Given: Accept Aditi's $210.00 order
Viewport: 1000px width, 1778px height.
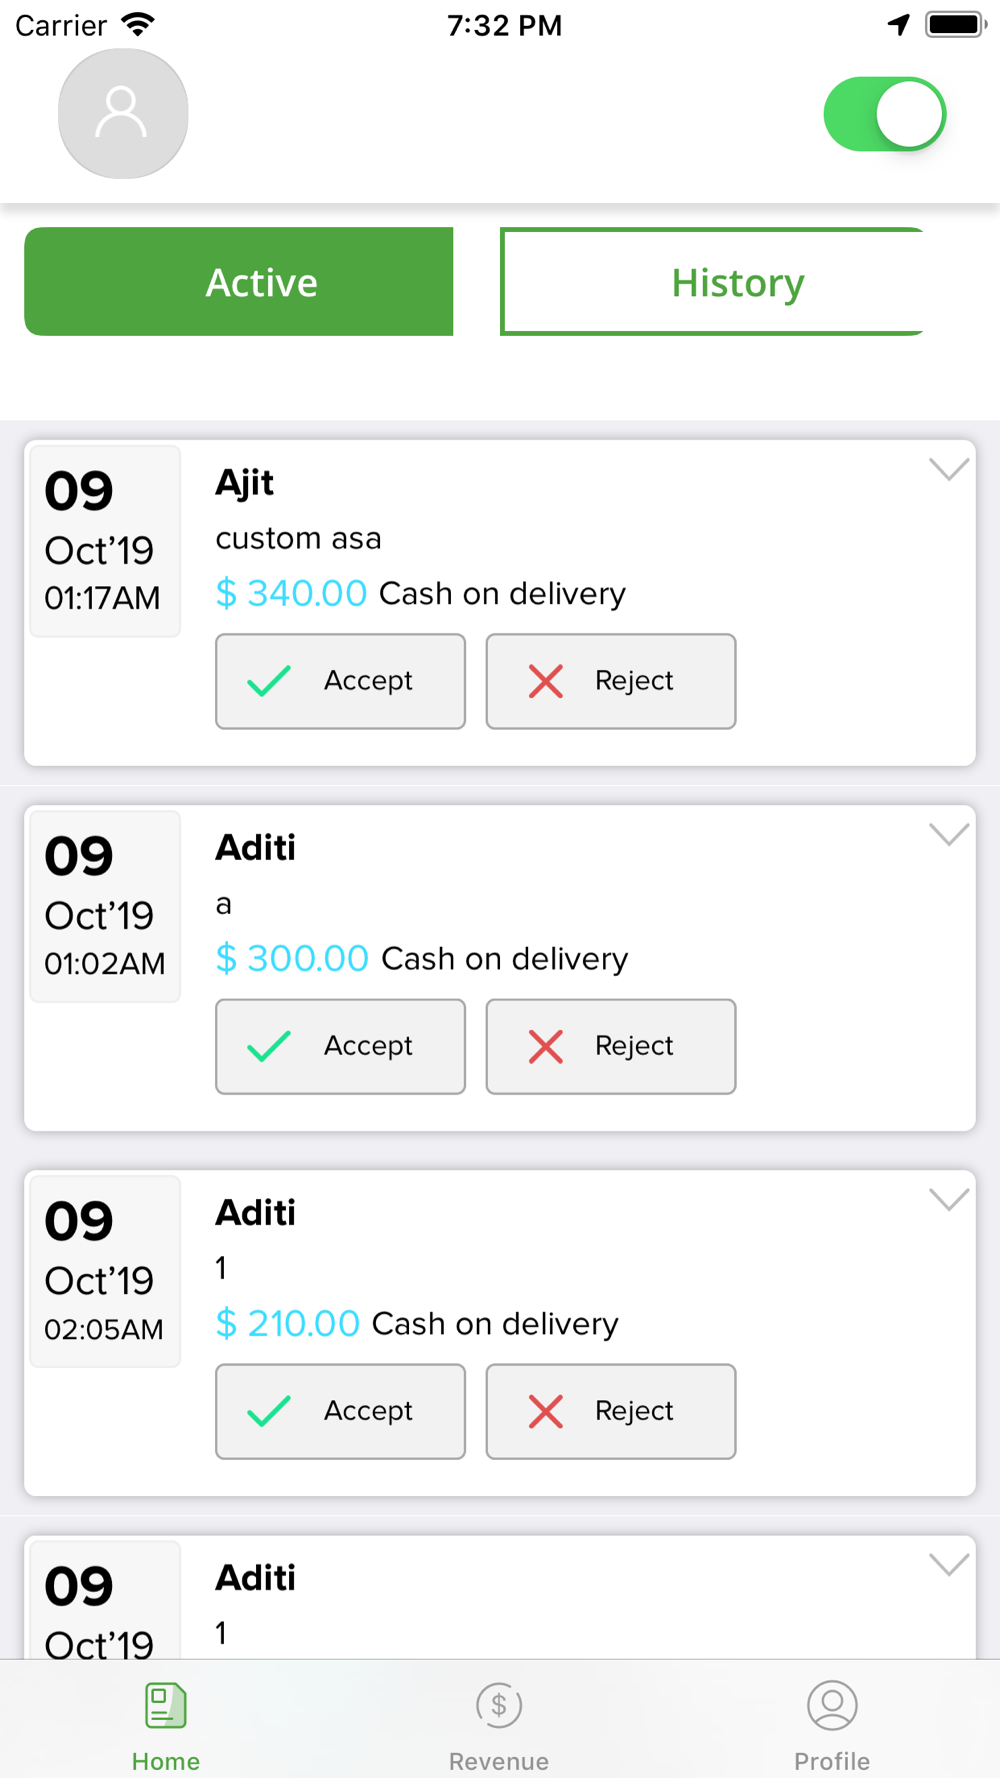Looking at the screenshot, I should click(x=341, y=1411).
